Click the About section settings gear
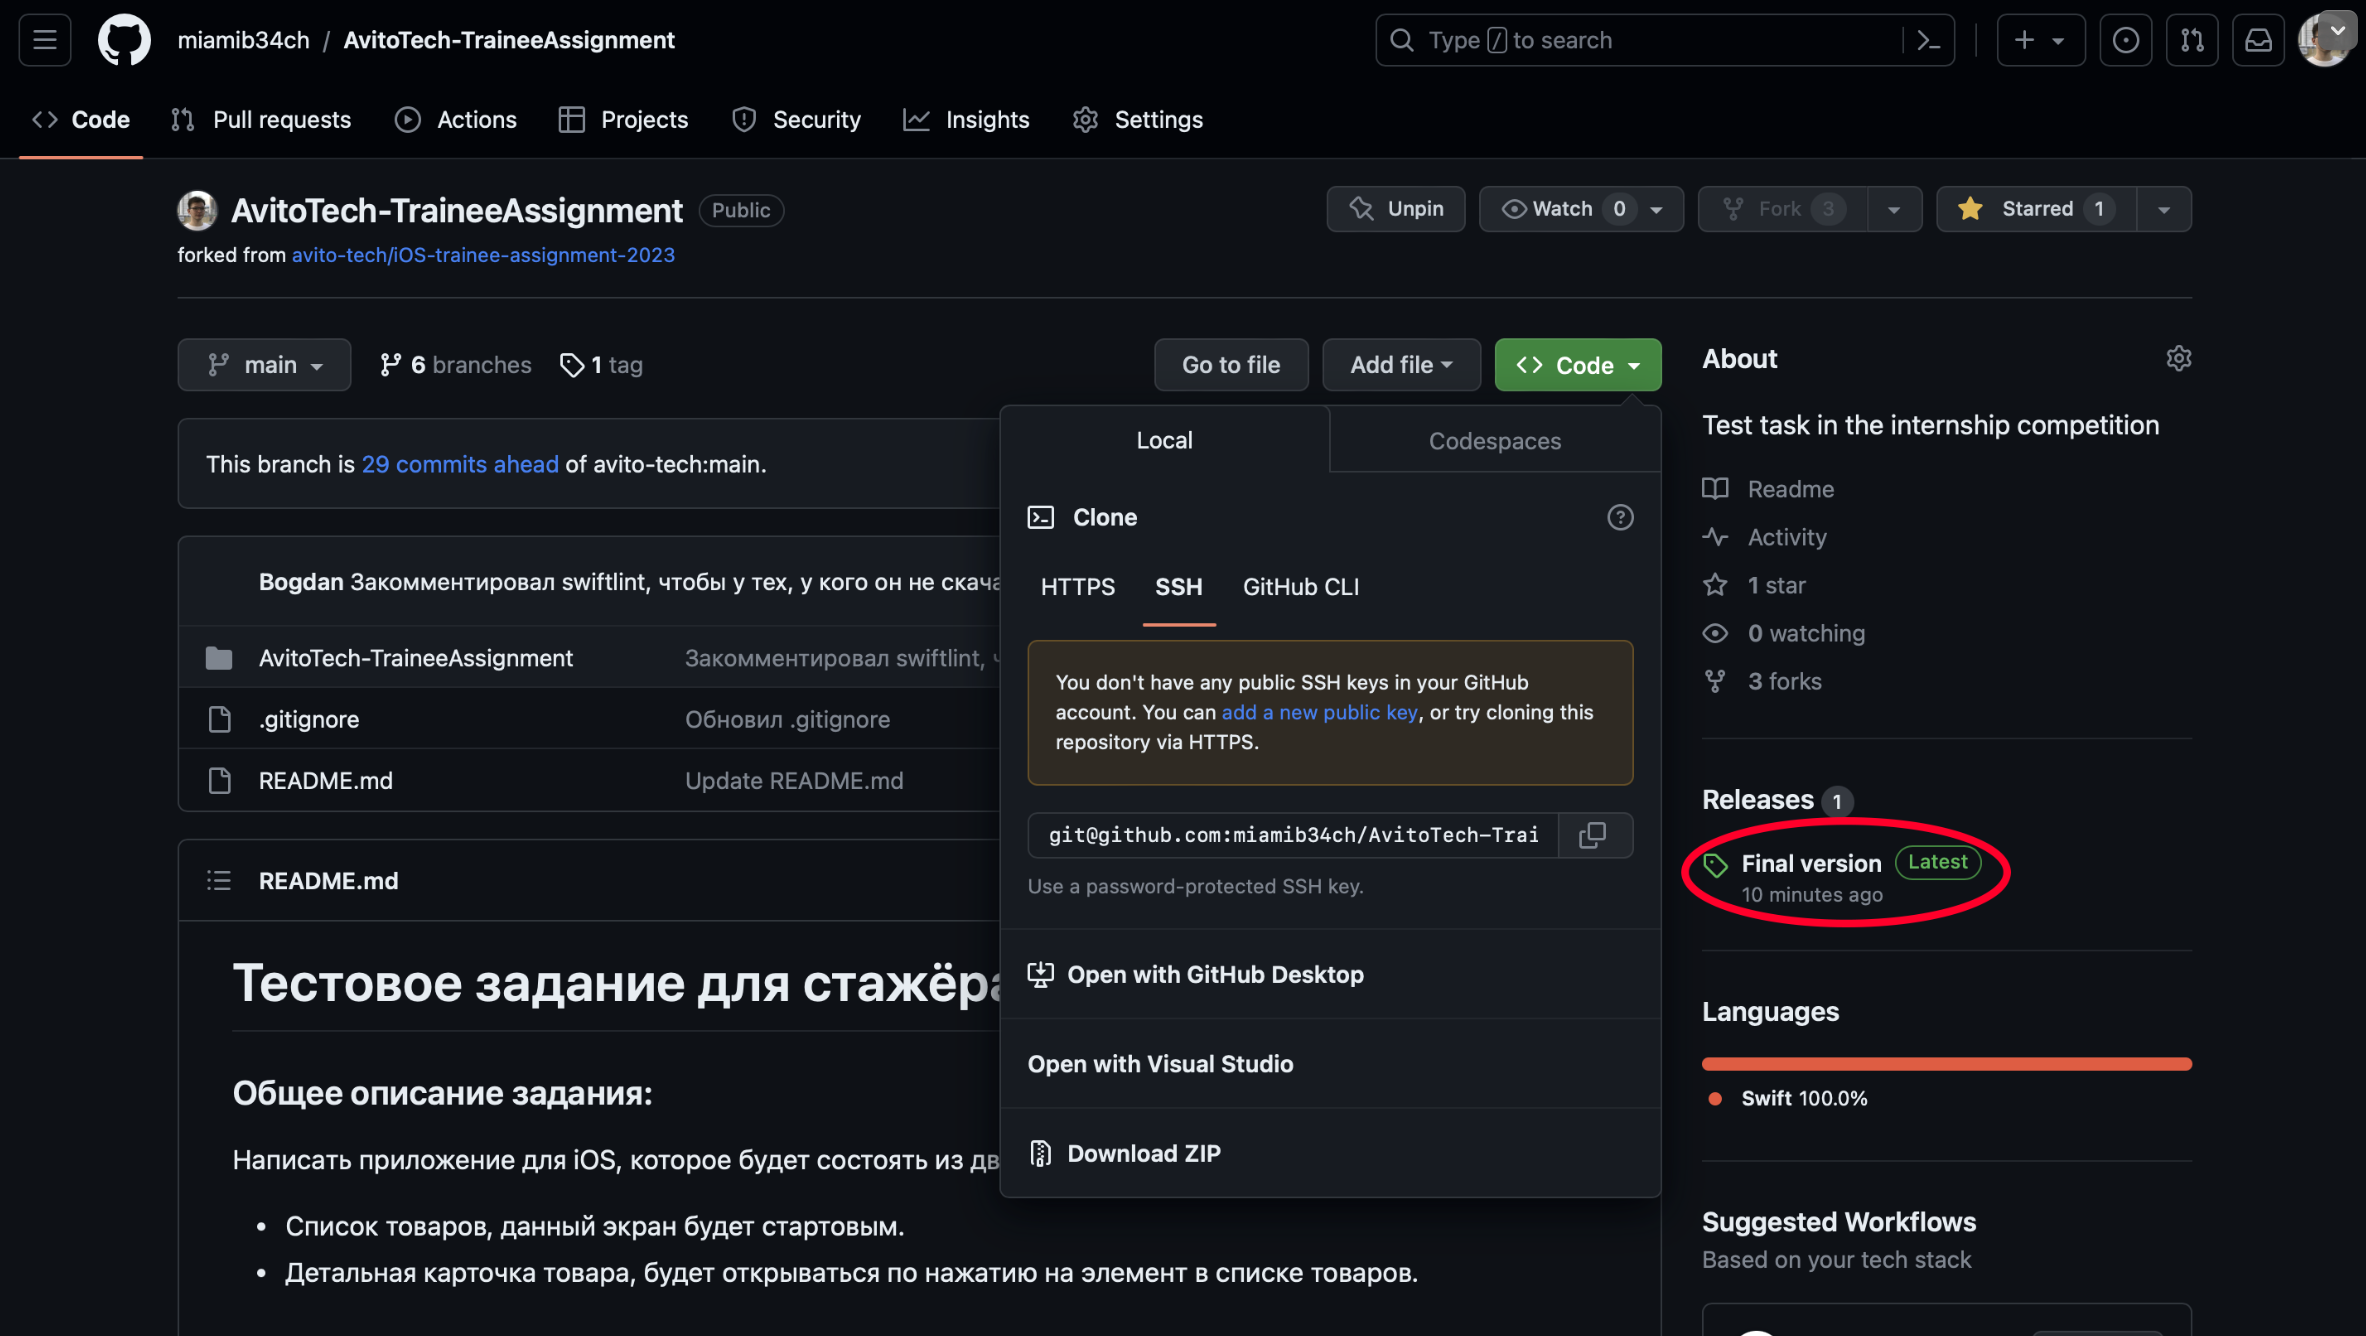The height and width of the screenshot is (1336, 2366). coord(2178,358)
